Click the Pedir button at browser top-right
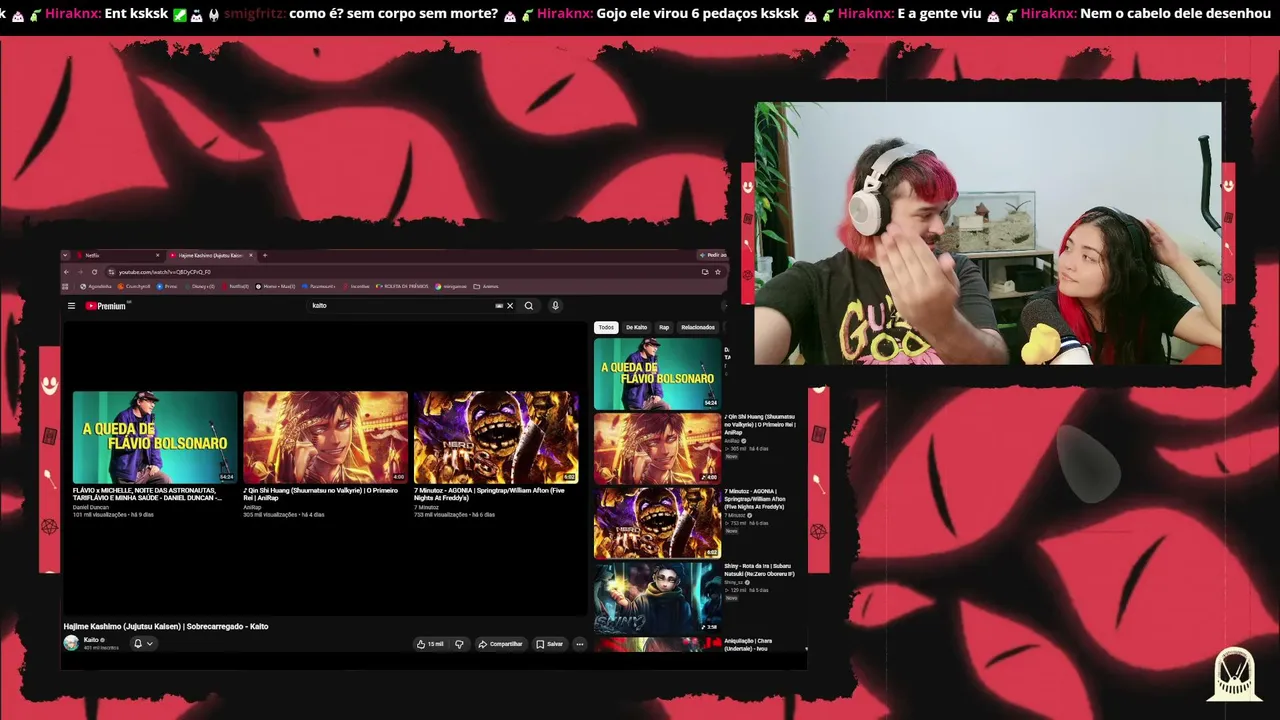The width and height of the screenshot is (1280, 720). [x=713, y=256]
